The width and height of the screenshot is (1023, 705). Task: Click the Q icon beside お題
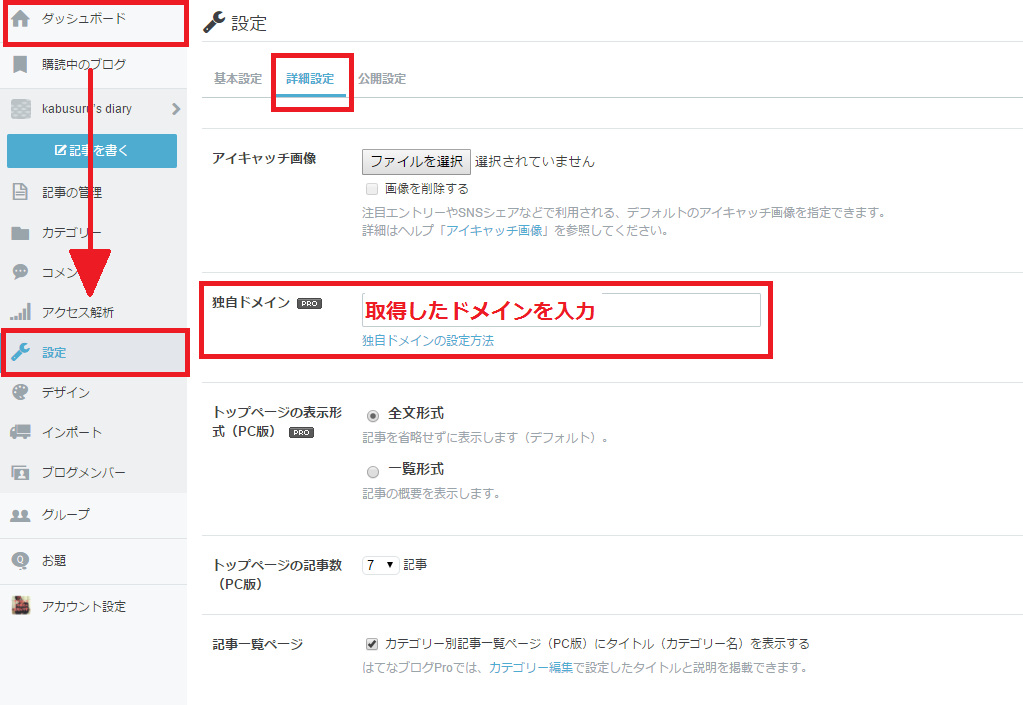point(20,560)
